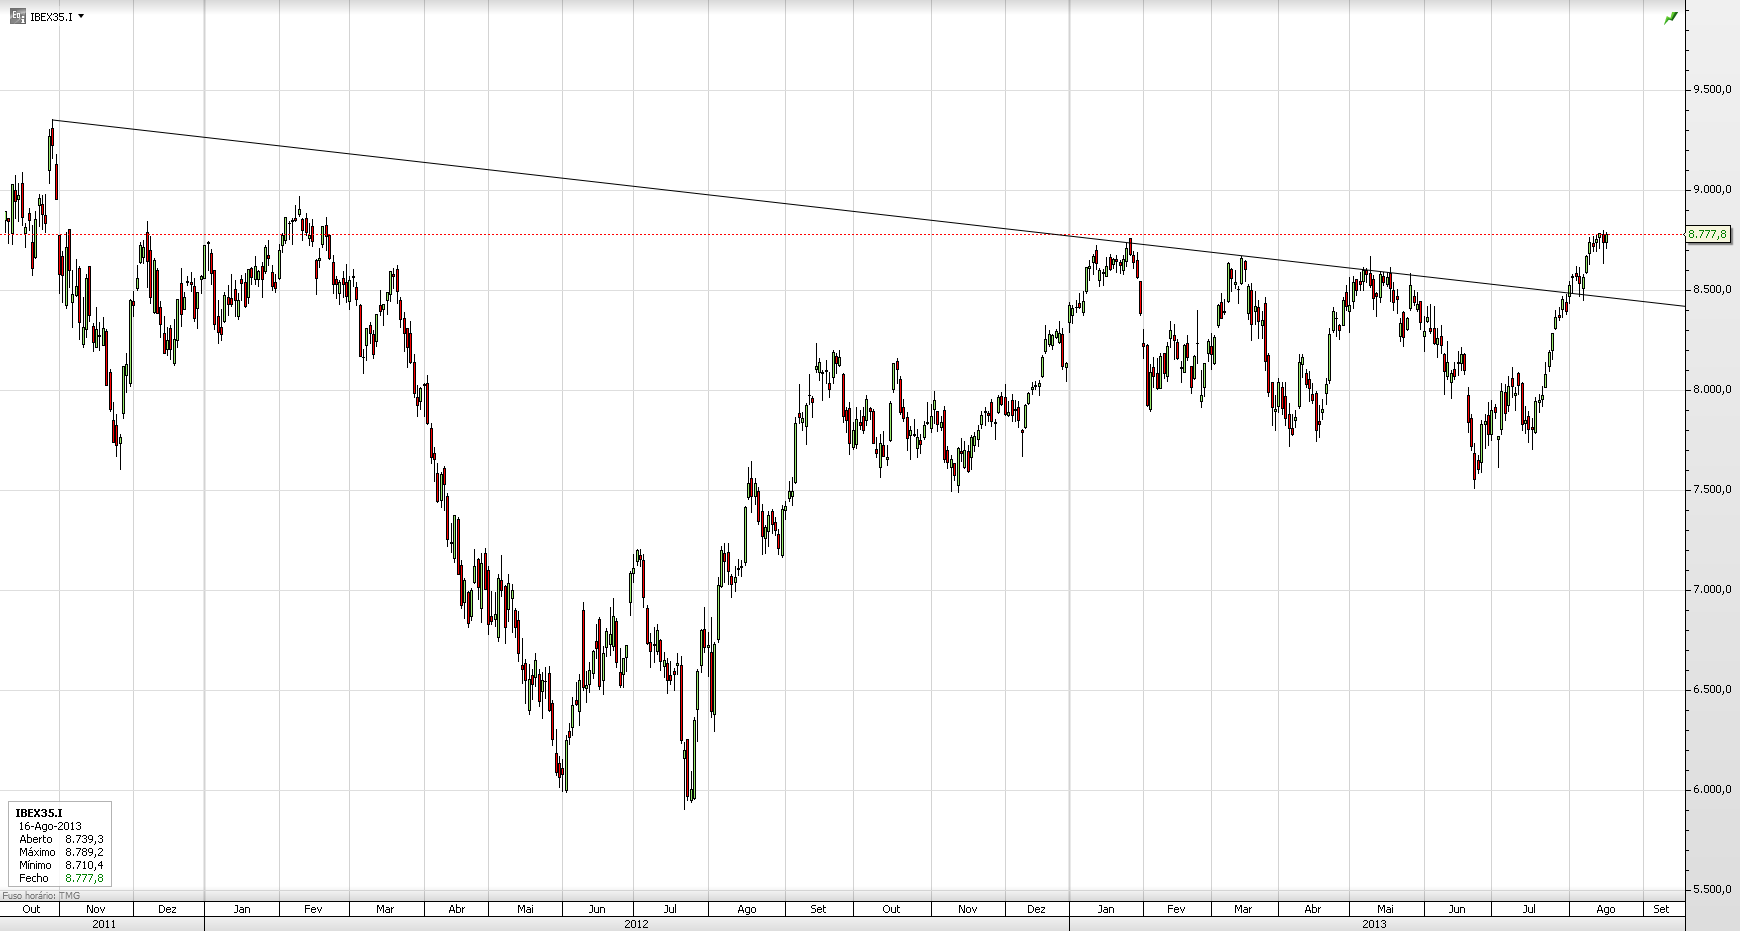This screenshot has height=931, width=1740.
Task: Click the green 8.777,8 price tag on the axis
Action: (x=1707, y=234)
